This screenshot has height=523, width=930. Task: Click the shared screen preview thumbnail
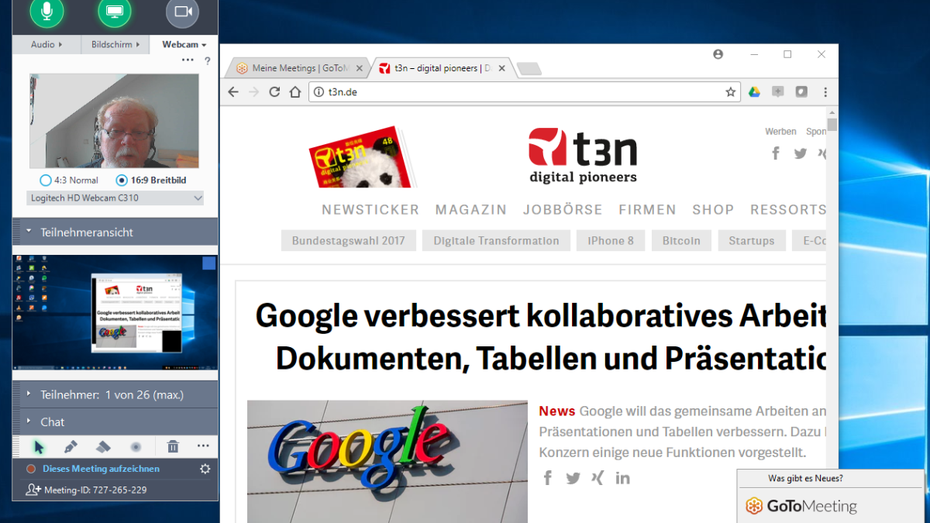tap(115, 312)
